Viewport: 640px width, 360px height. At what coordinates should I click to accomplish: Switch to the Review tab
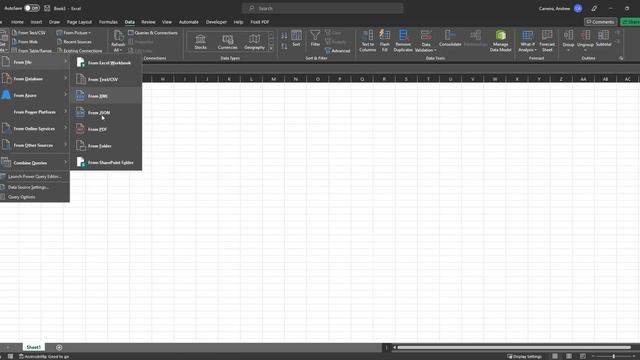pos(148,22)
